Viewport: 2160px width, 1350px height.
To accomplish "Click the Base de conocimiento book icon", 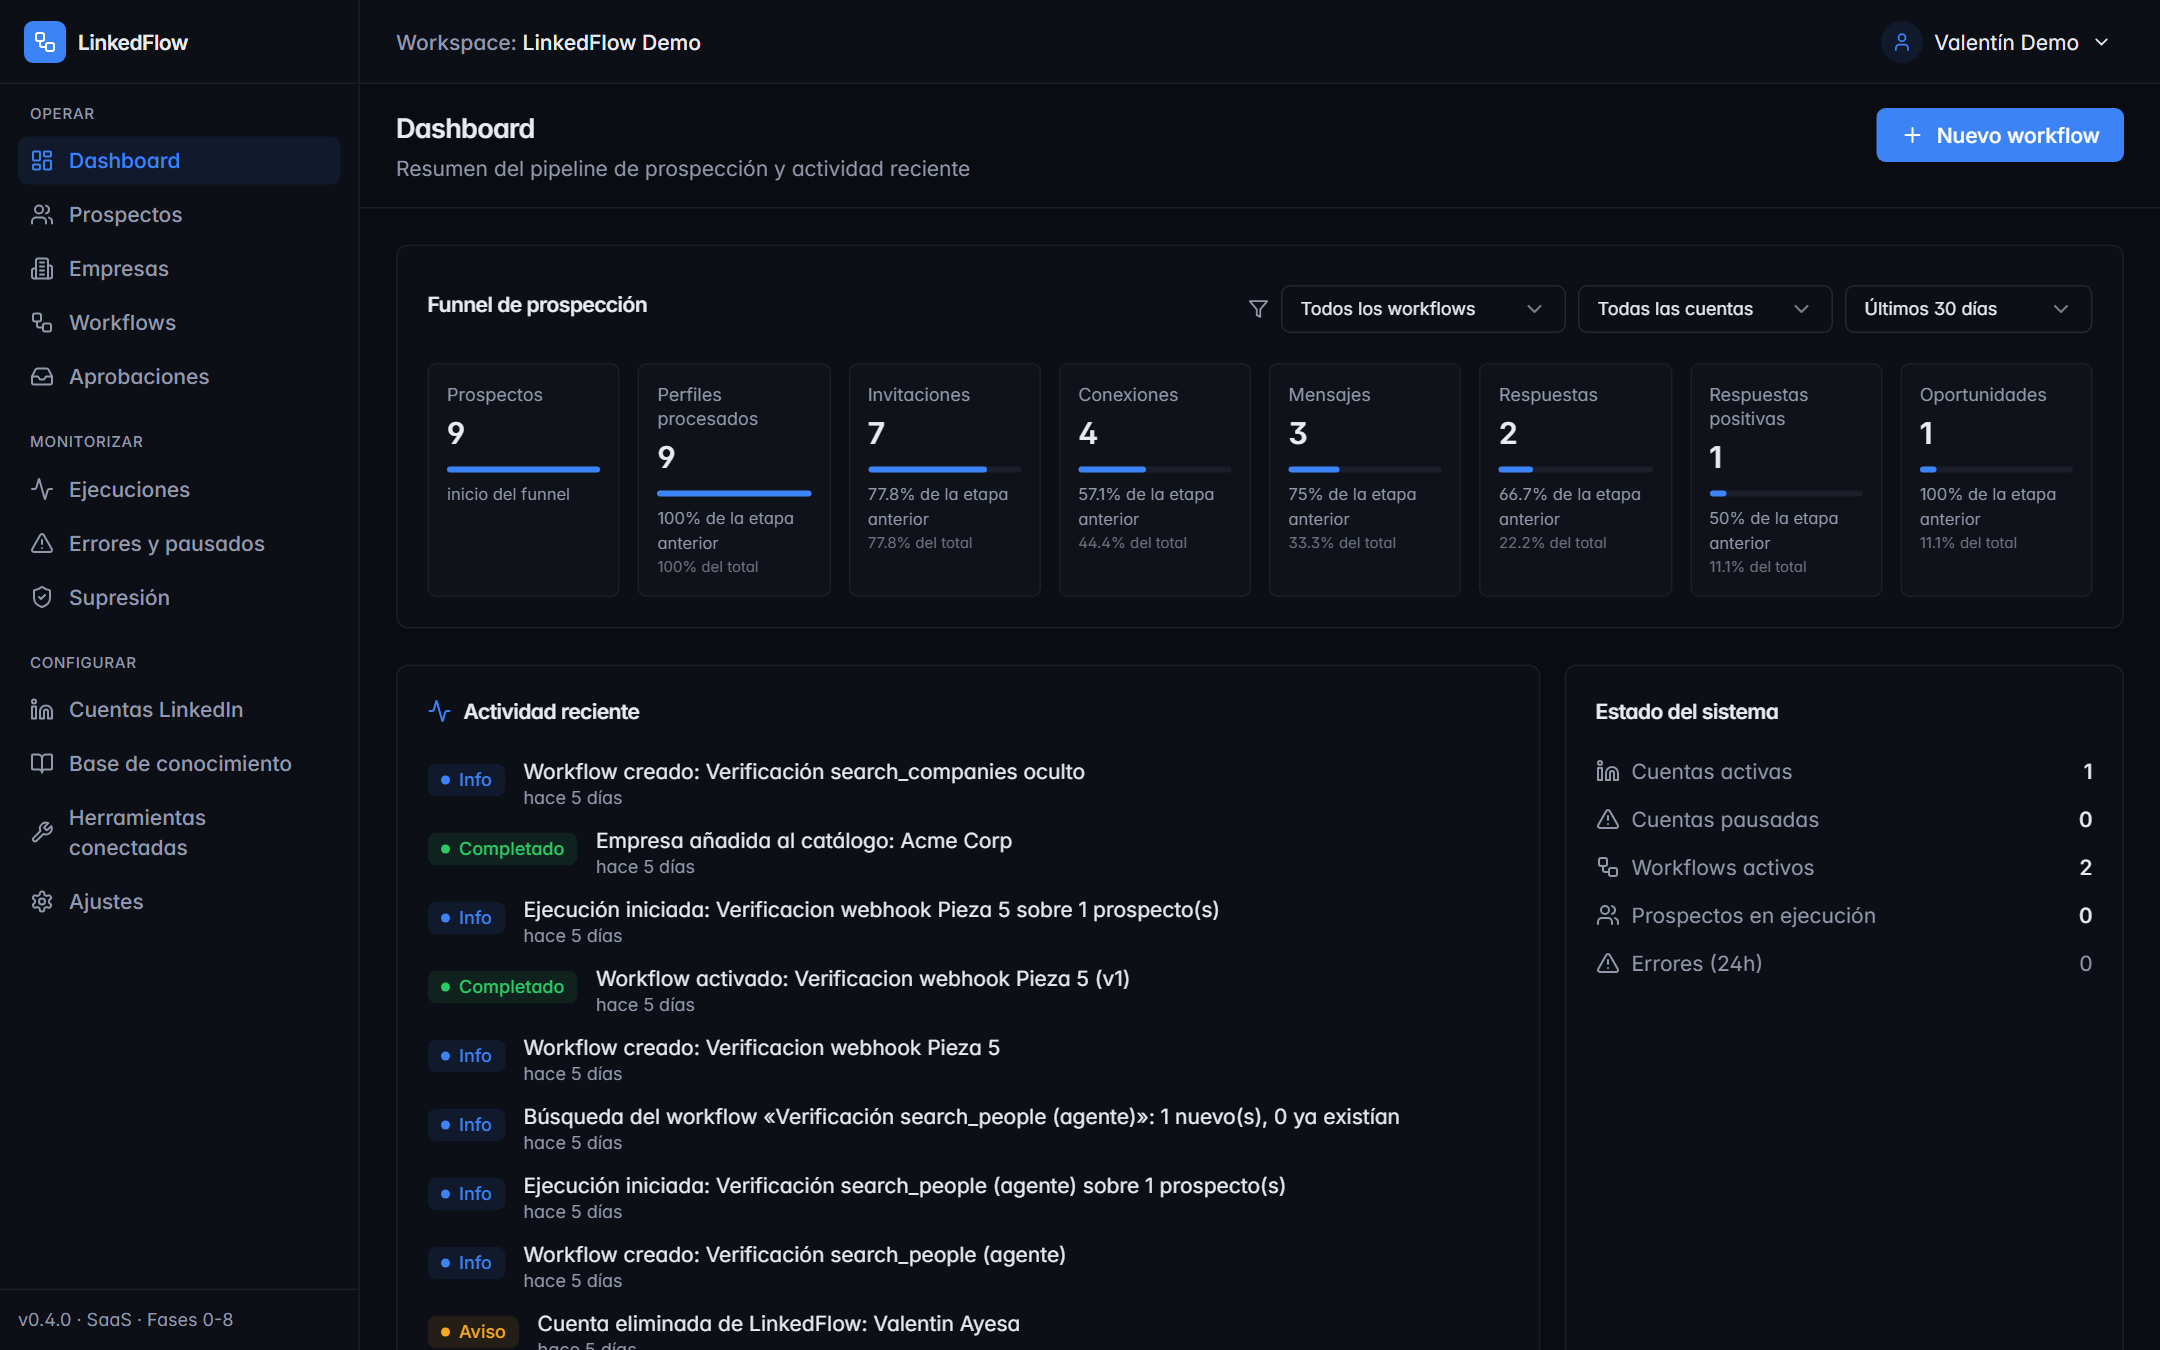I will click(x=42, y=764).
